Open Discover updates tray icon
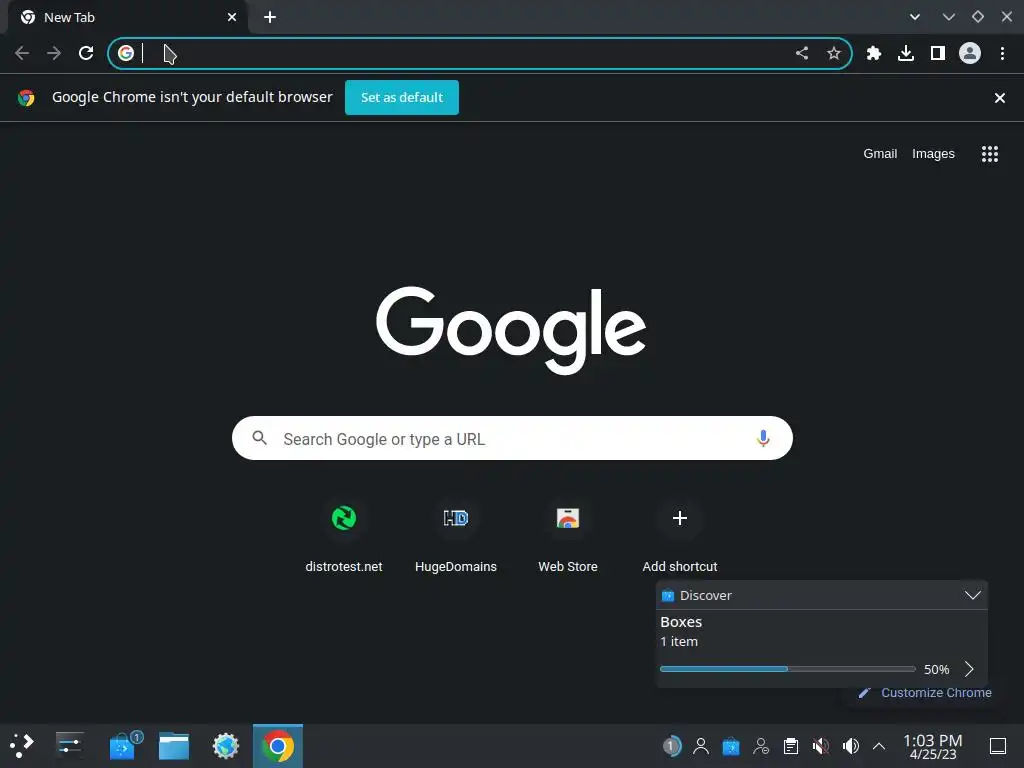1024x768 pixels. point(731,746)
